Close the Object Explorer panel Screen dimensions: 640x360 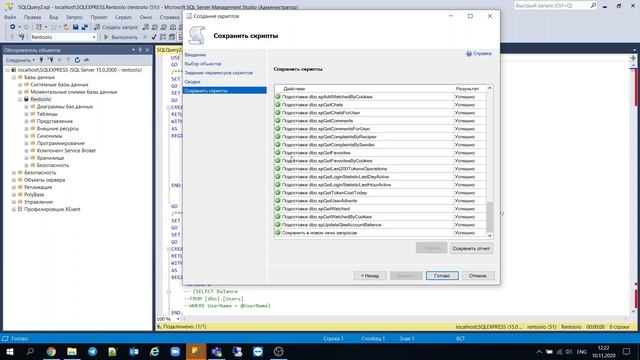147,50
